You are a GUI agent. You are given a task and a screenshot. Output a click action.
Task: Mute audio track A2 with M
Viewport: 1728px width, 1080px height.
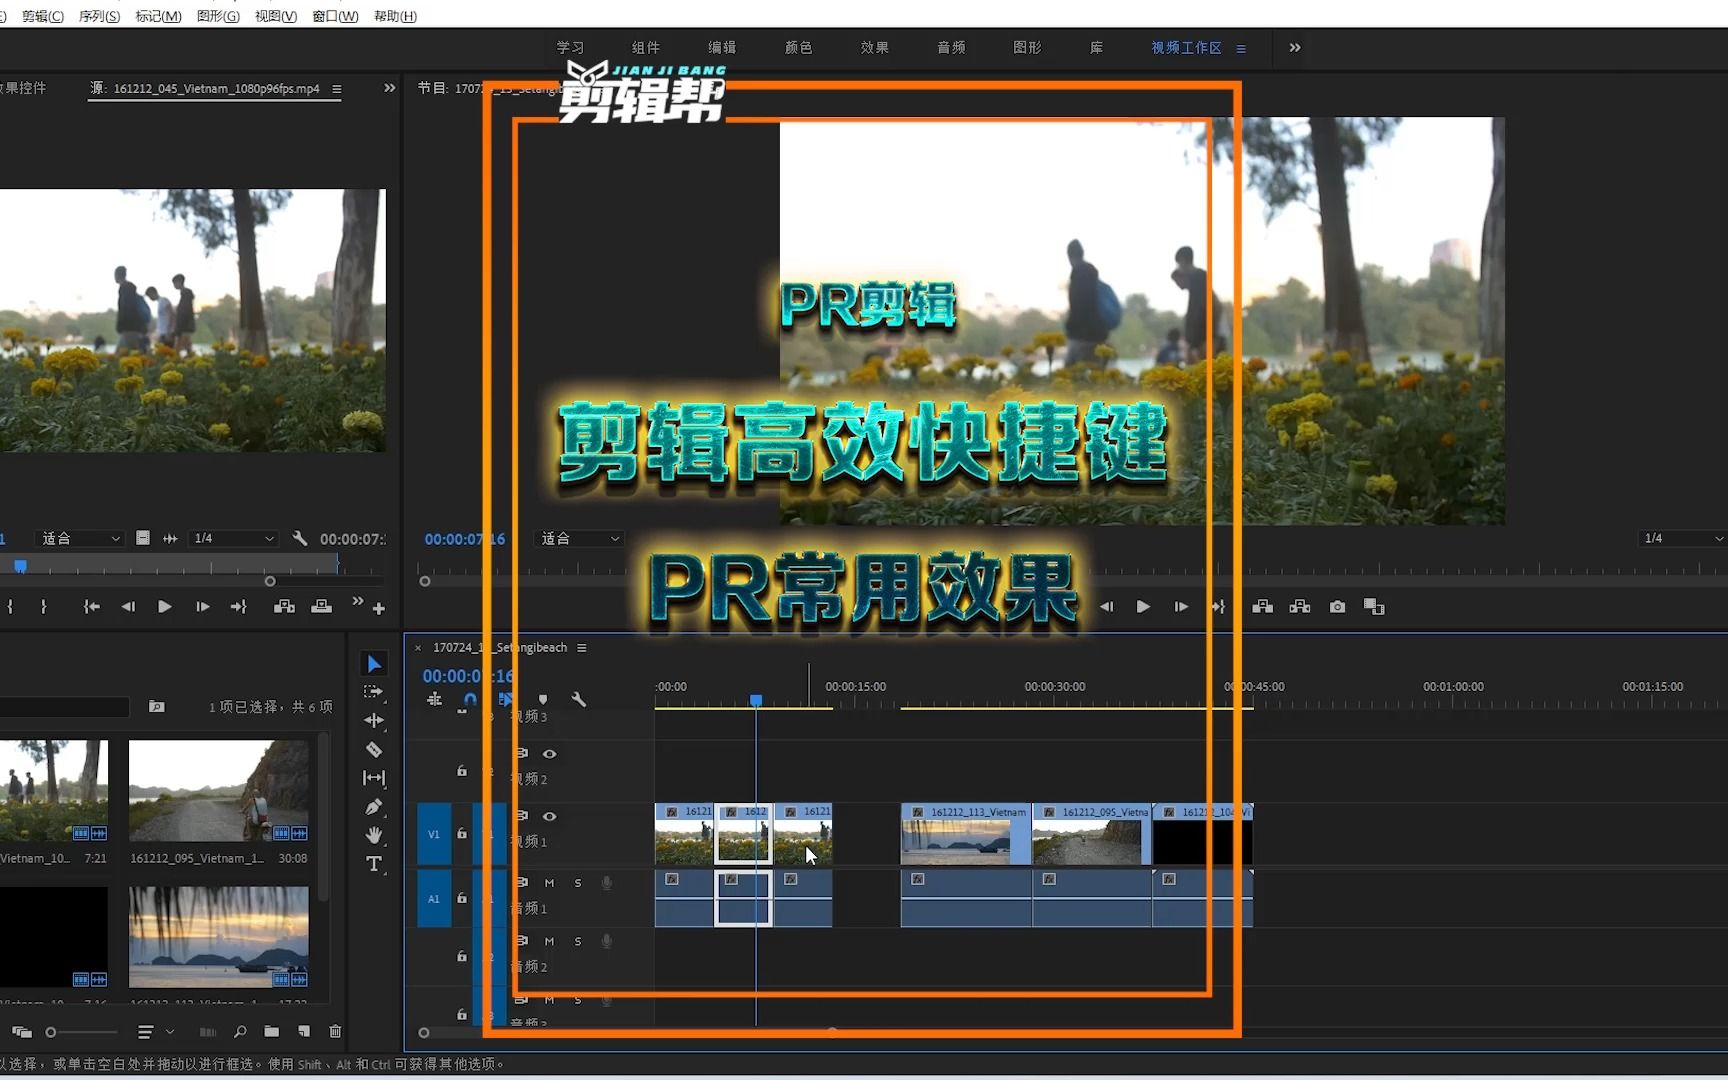(549, 941)
